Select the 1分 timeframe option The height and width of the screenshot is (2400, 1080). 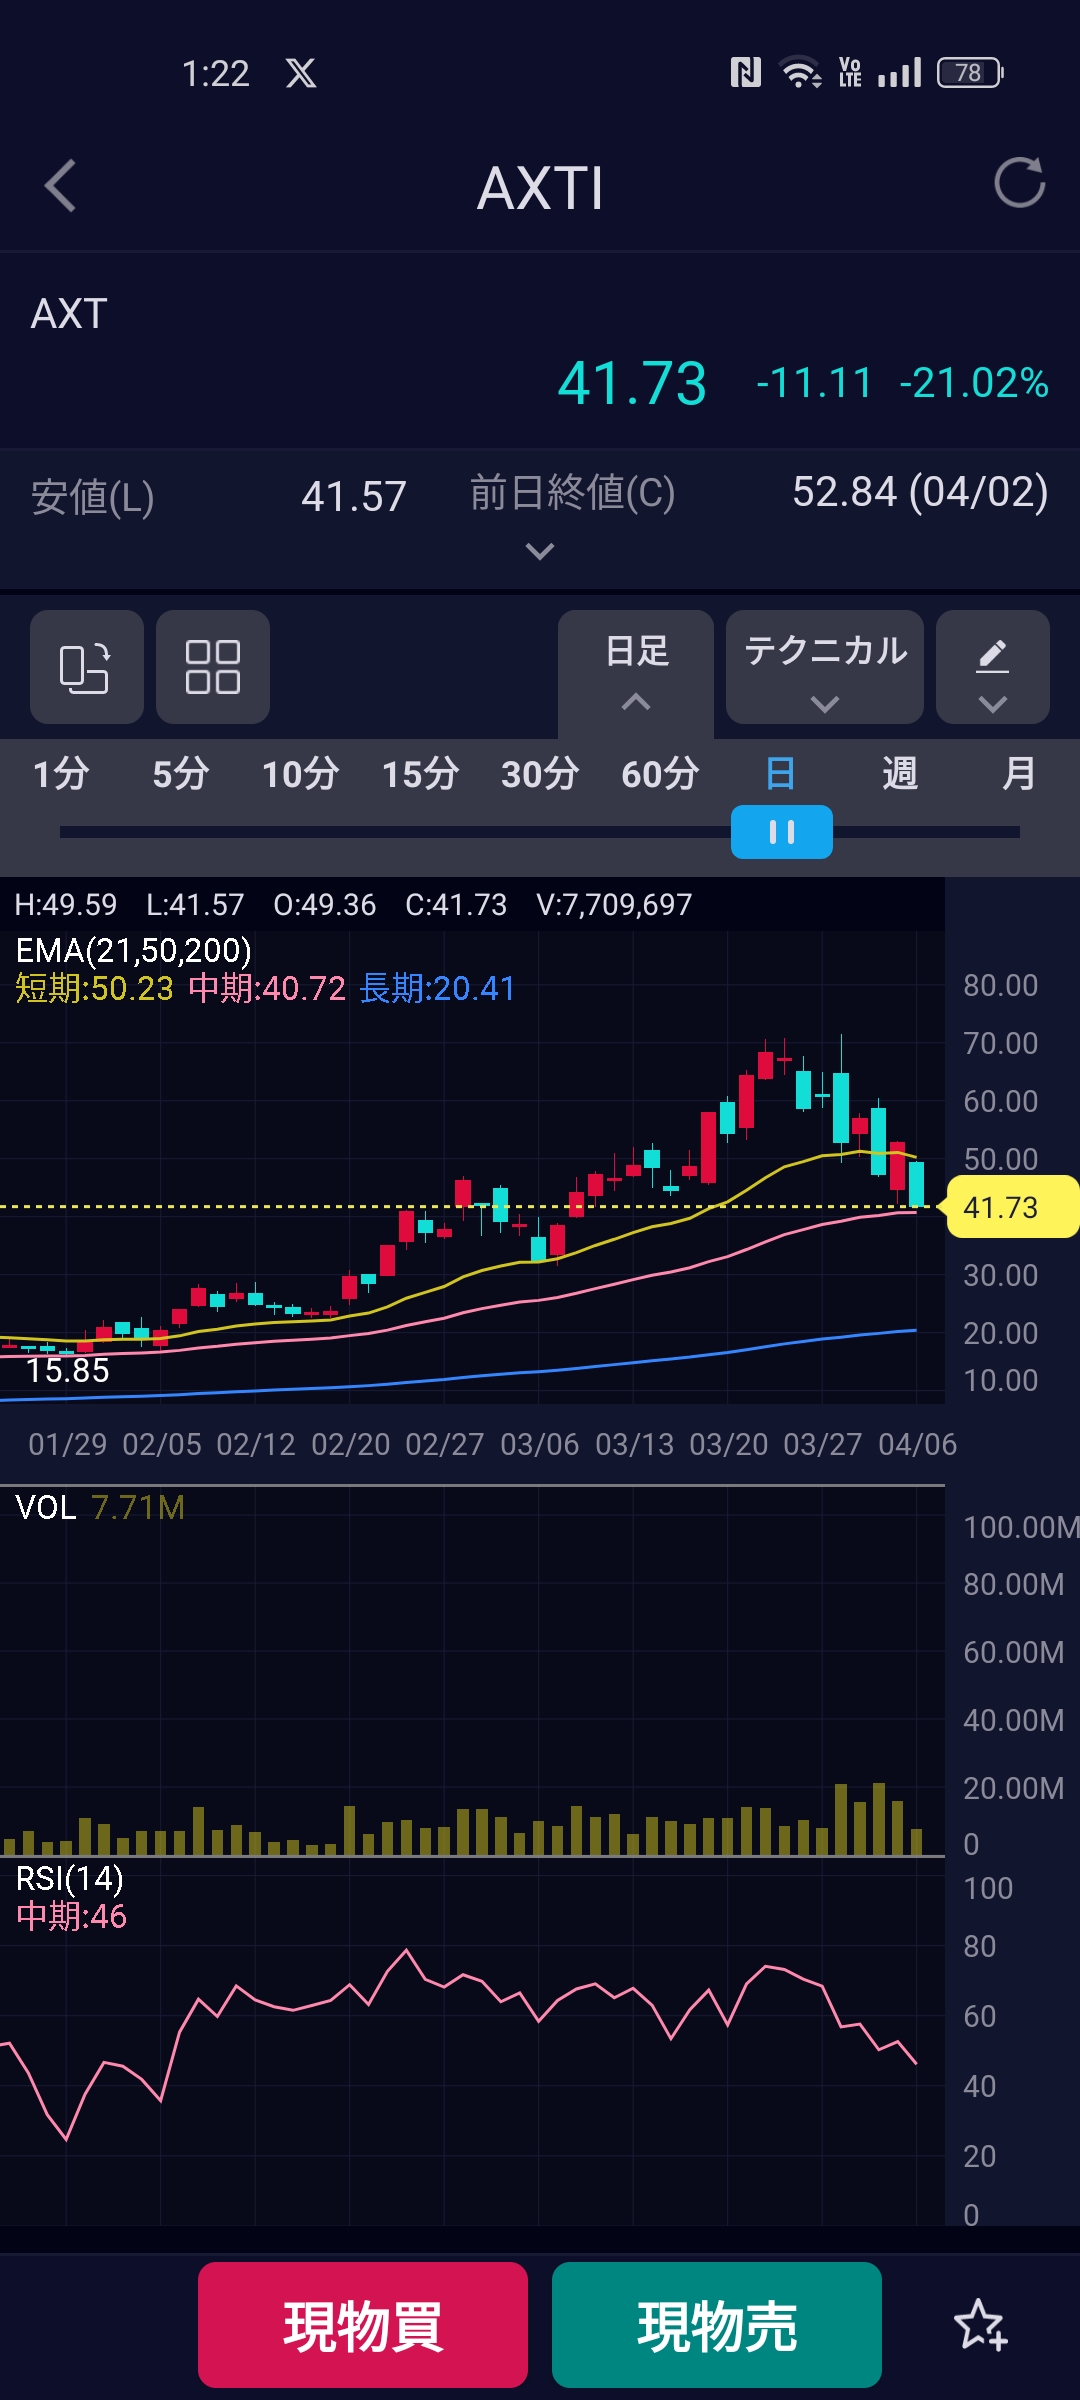61,774
